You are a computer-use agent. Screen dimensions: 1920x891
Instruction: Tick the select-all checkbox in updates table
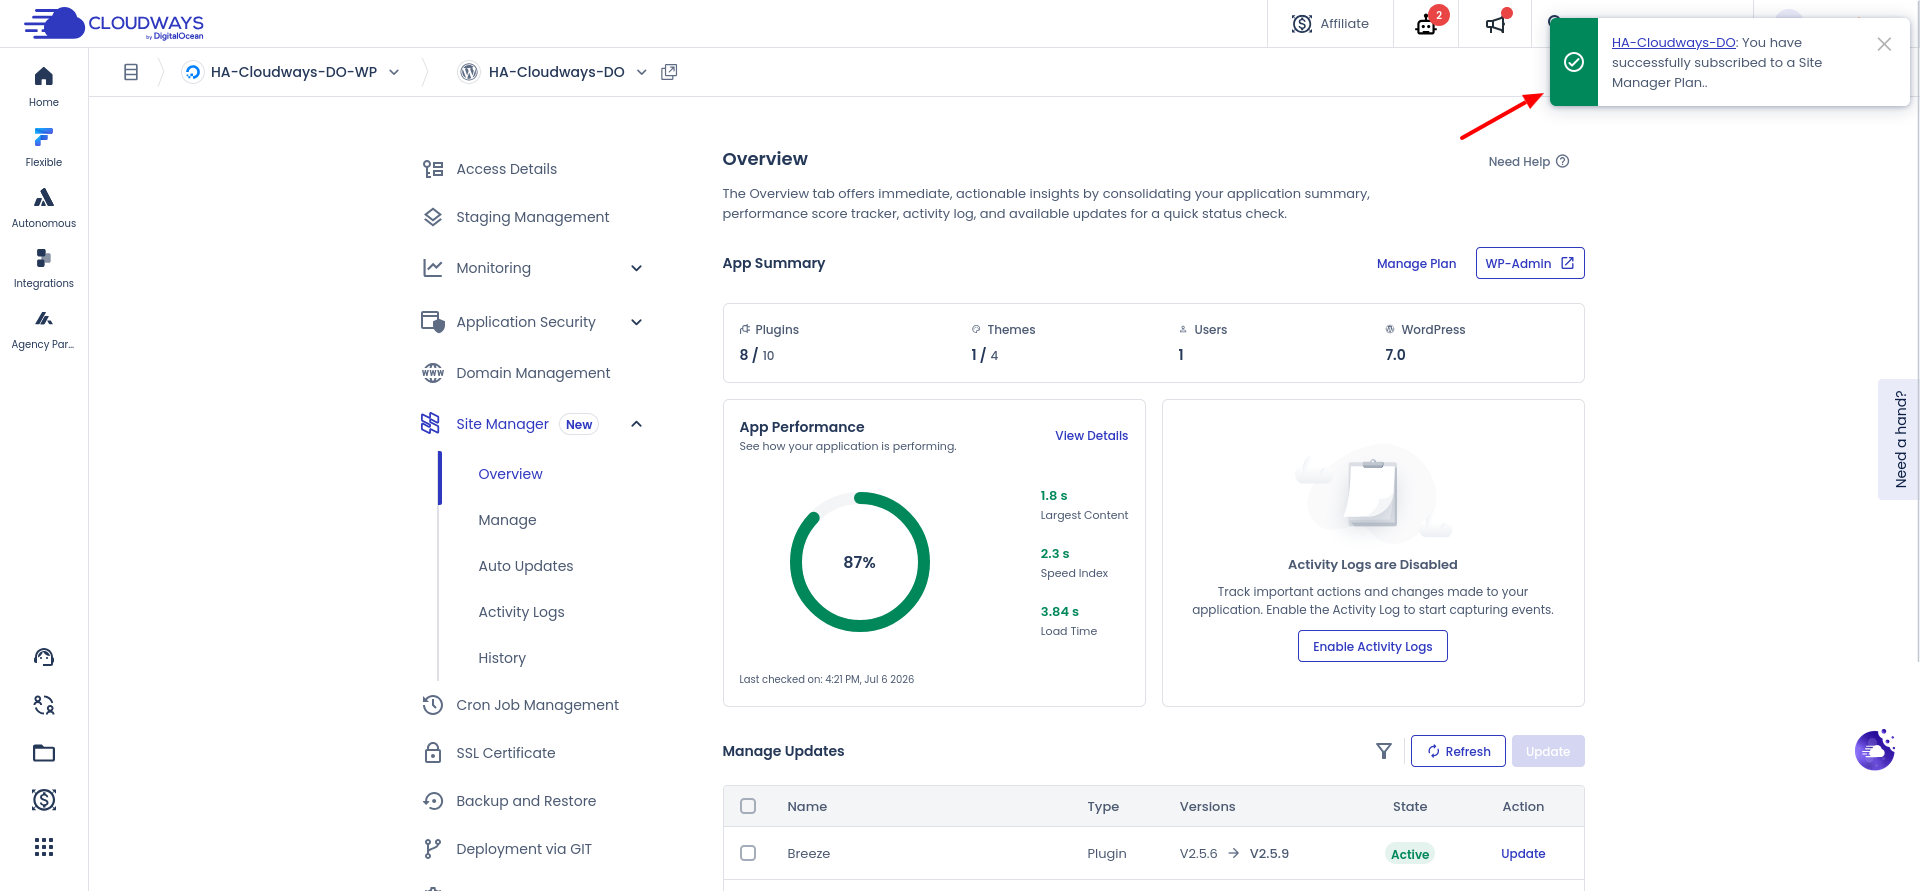coord(748,806)
